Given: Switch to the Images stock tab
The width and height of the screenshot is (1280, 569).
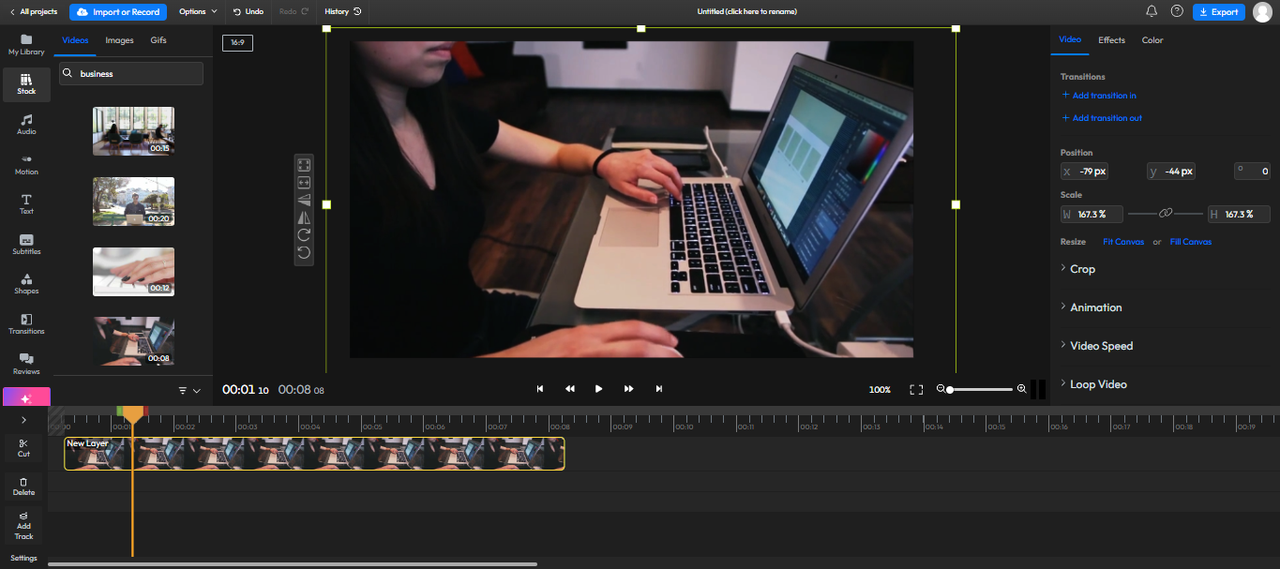Looking at the screenshot, I should (x=119, y=40).
